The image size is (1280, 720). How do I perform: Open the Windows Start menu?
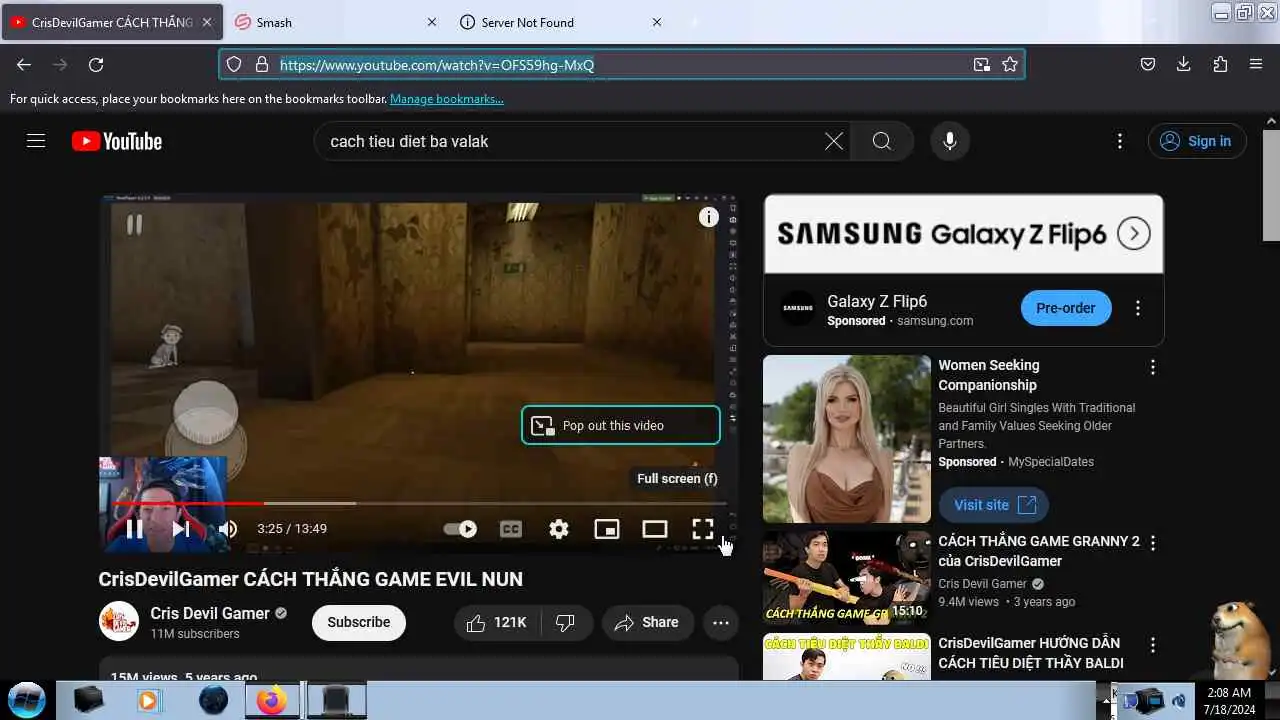pos(27,700)
